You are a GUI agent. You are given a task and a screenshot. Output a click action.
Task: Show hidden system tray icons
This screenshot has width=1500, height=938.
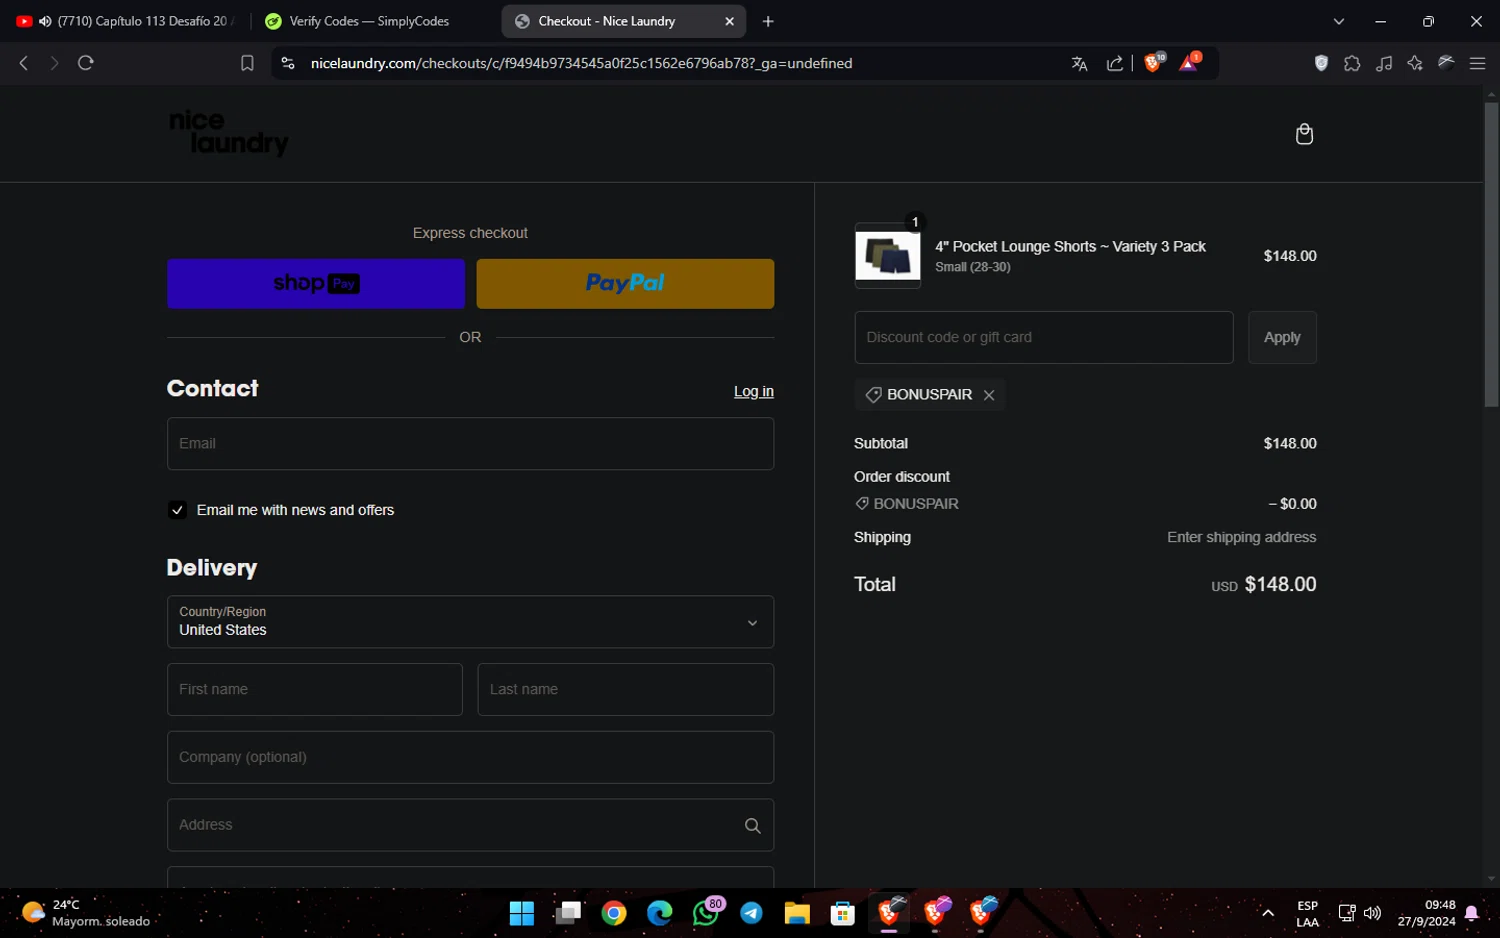coord(1268,913)
